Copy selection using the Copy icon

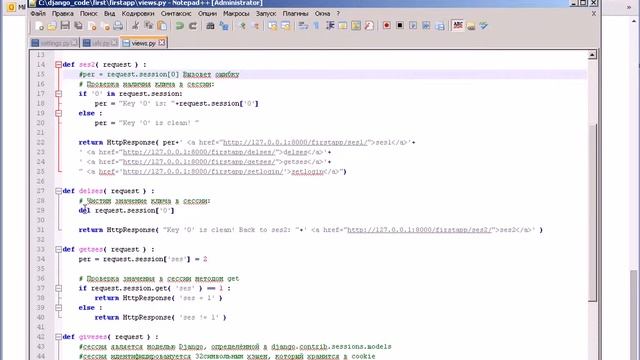pyautogui.click(x=149, y=26)
